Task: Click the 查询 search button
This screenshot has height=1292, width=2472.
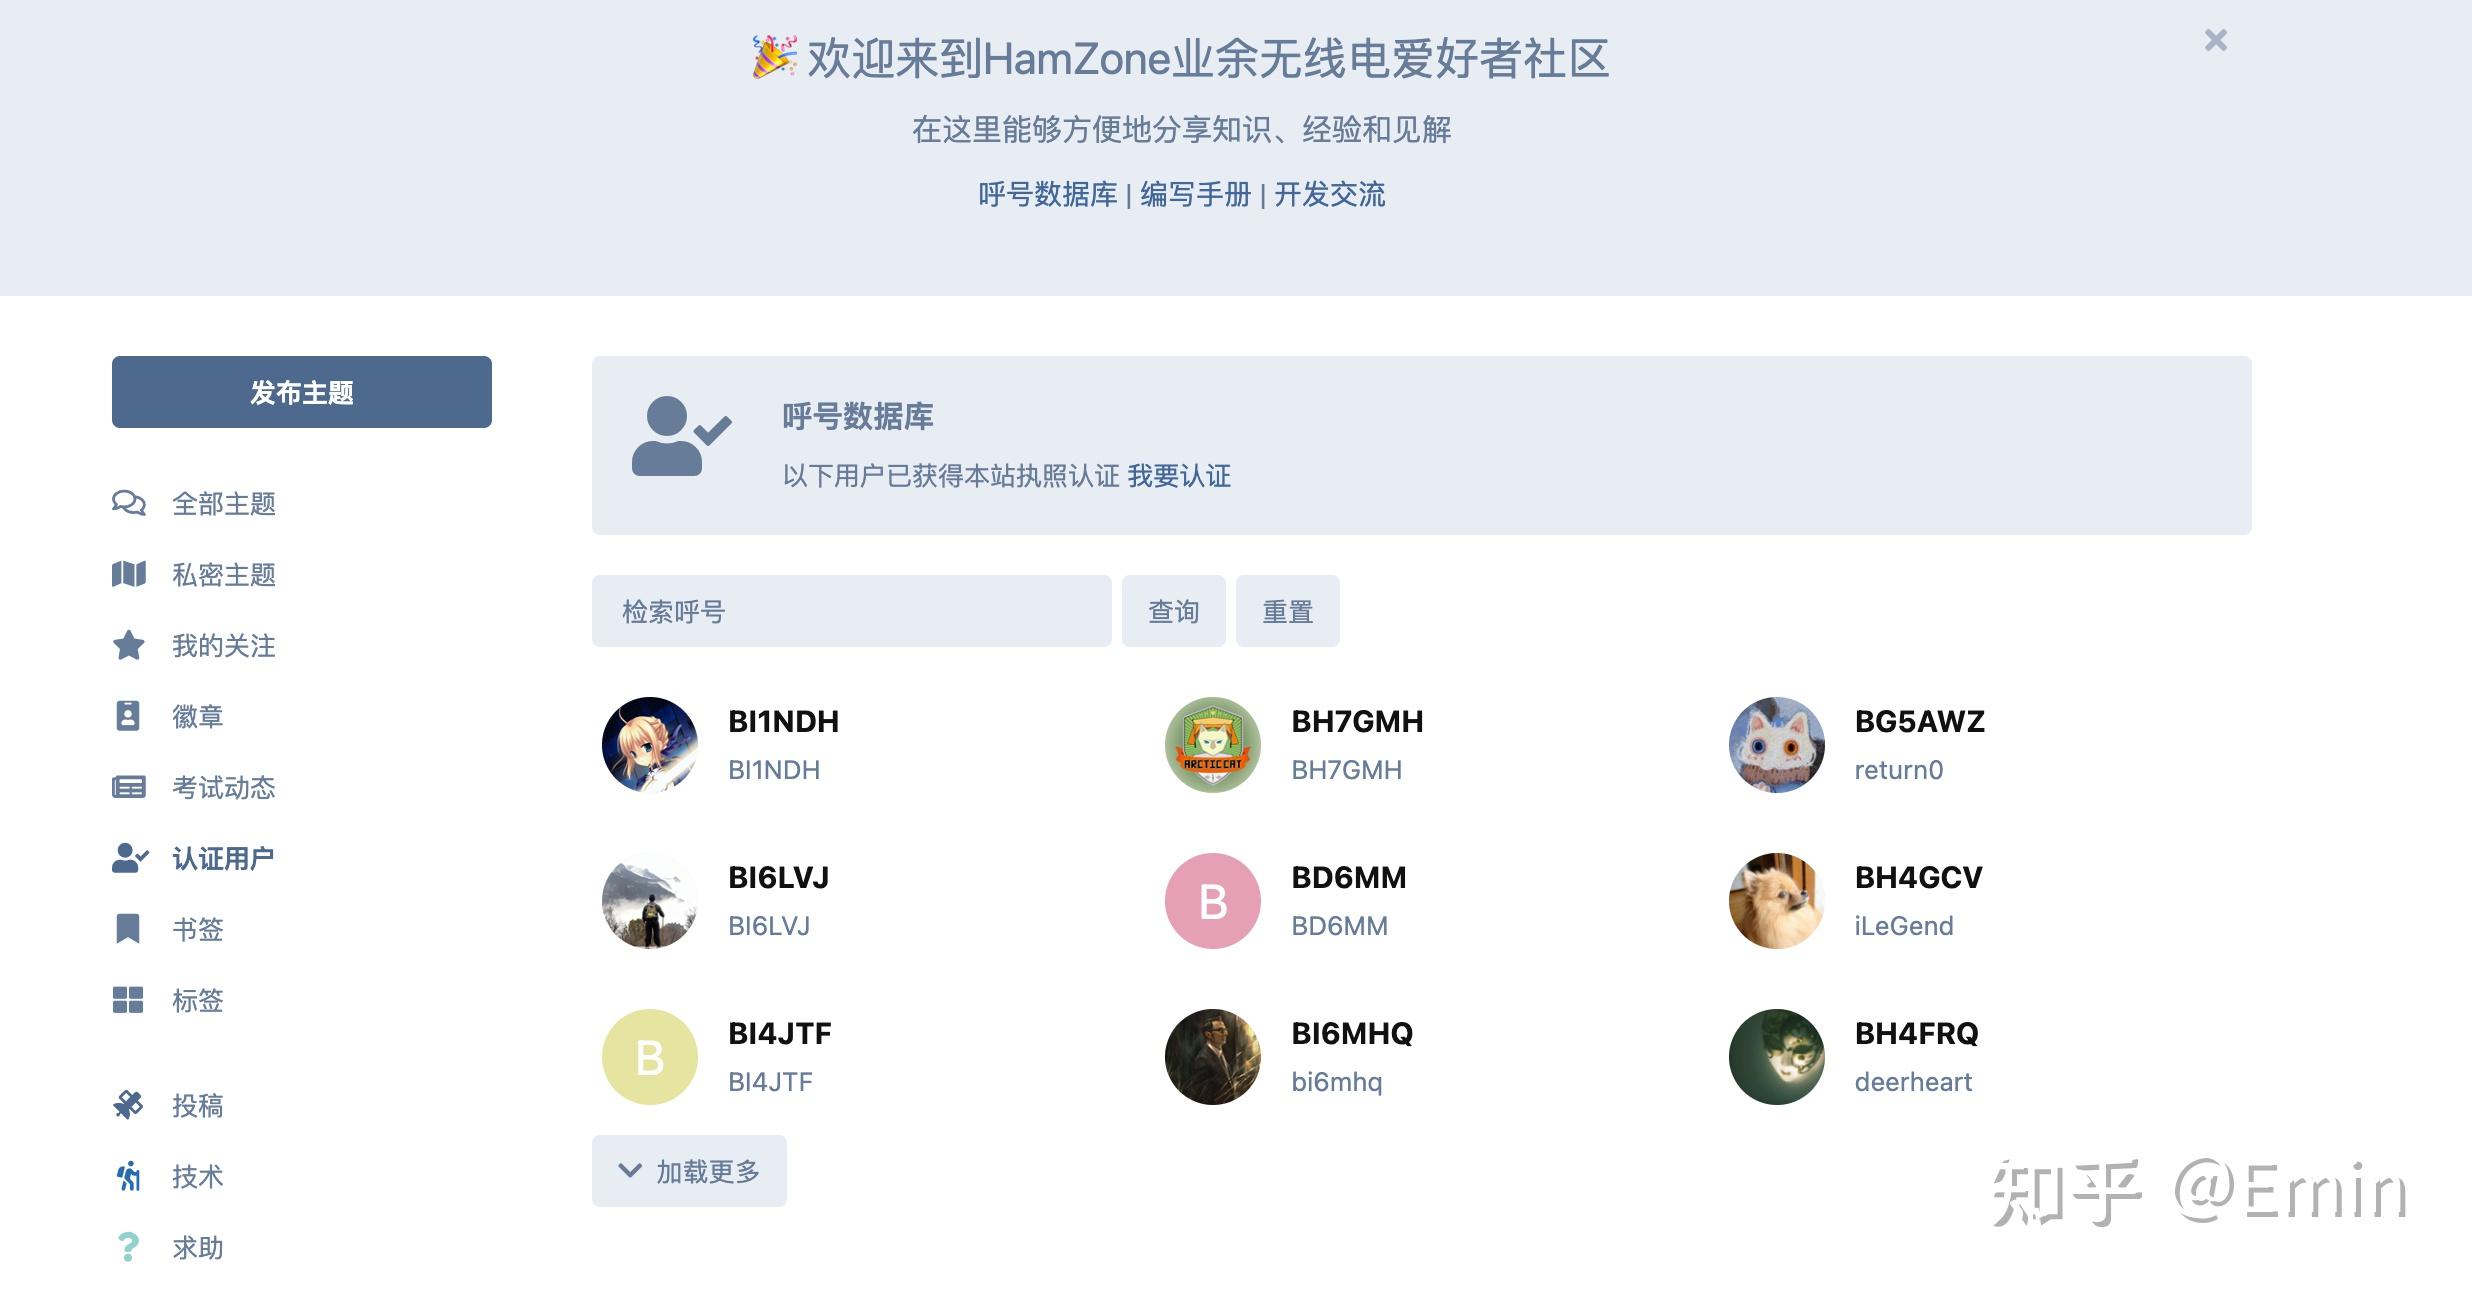Action: pyautogui.click(x=1173, y=611)
